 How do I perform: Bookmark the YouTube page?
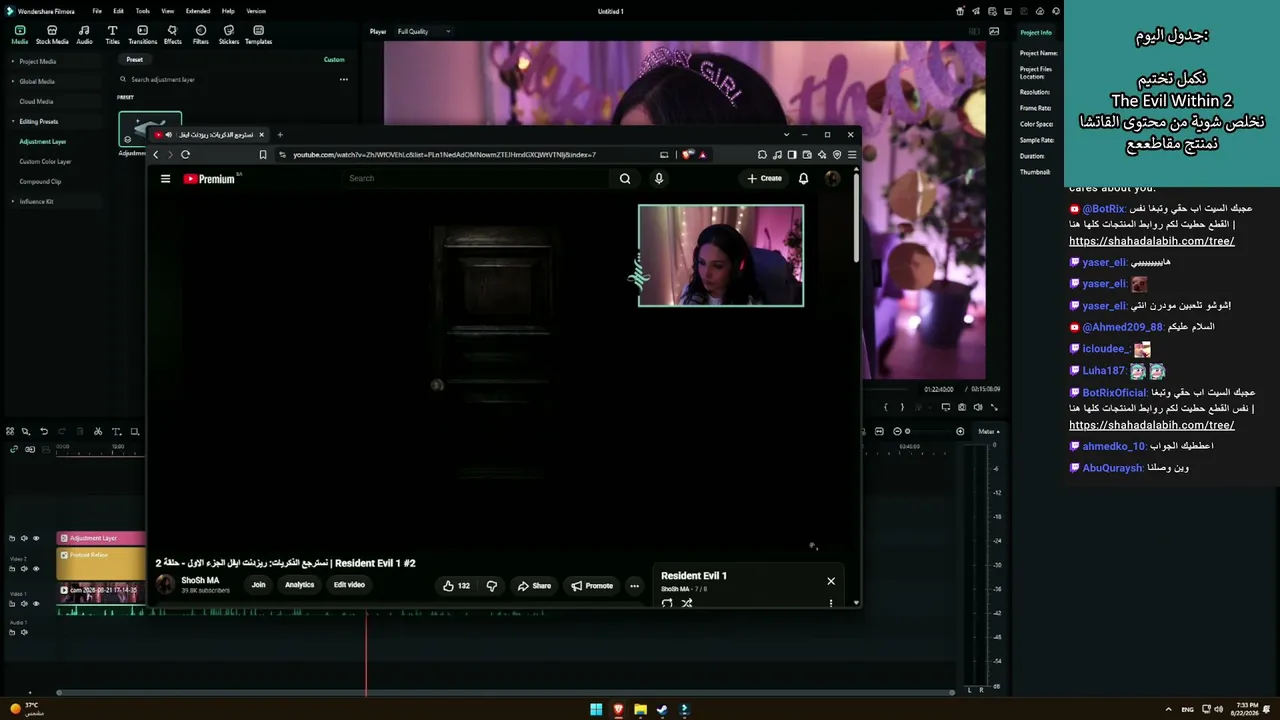click(263, 155)
